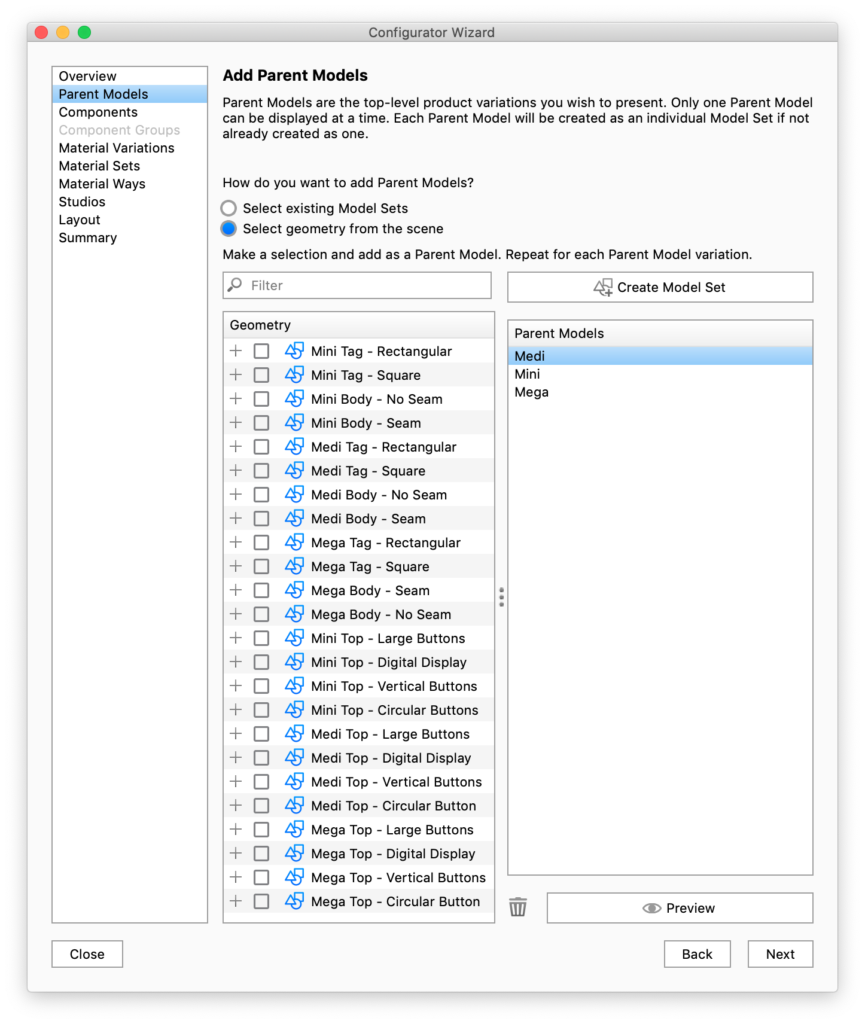Expand the Medi Tag - Rectangular tree item
865x1024 pixels.
236,447
